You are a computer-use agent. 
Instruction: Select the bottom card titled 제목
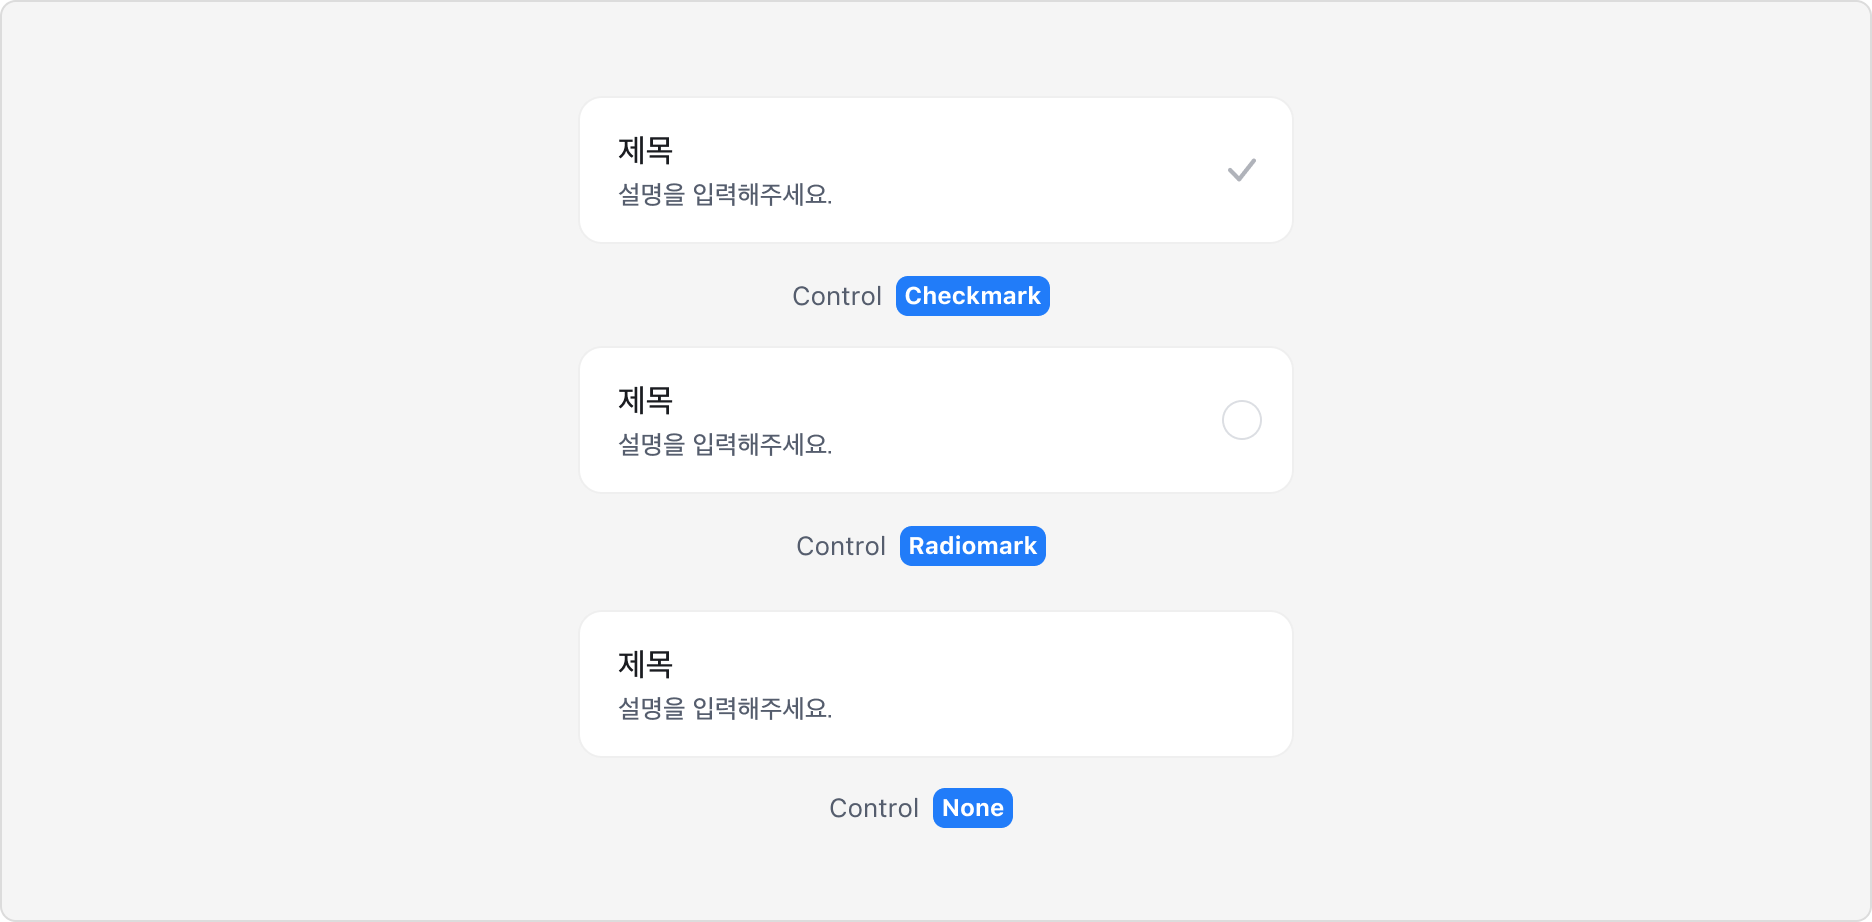tap(935, 683)
